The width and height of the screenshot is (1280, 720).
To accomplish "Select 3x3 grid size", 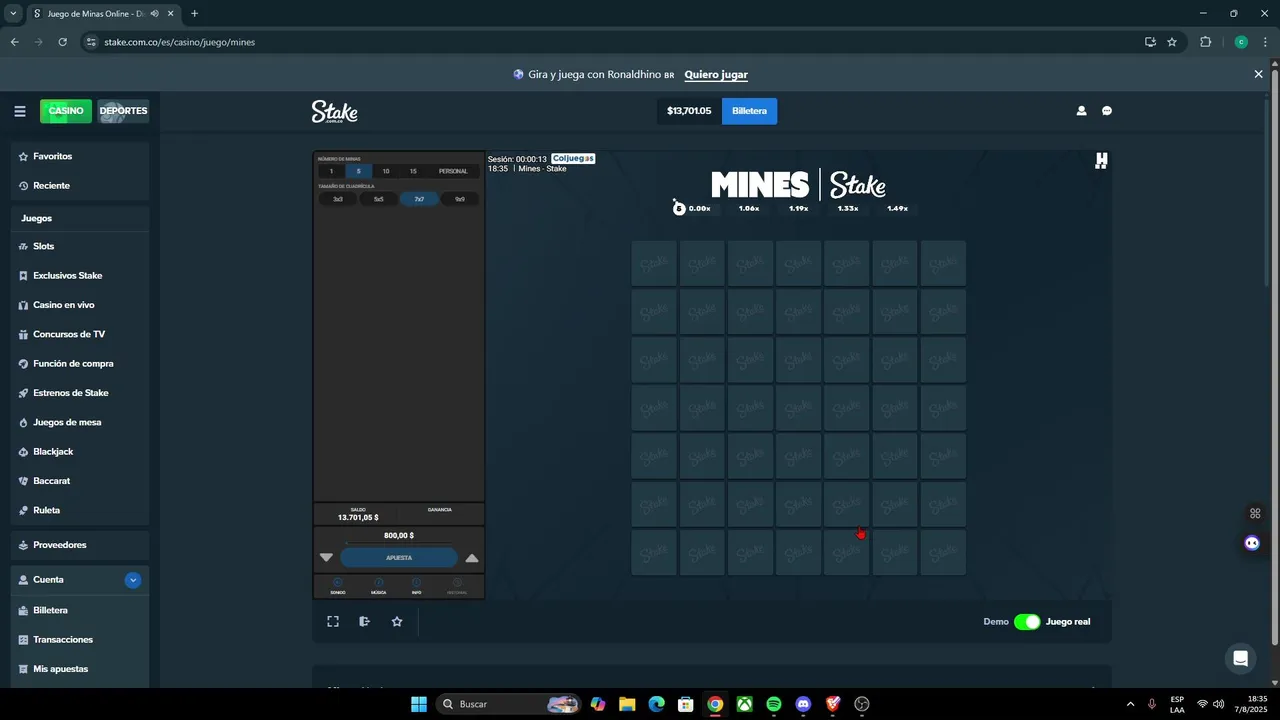I will [x=338, y=199].
